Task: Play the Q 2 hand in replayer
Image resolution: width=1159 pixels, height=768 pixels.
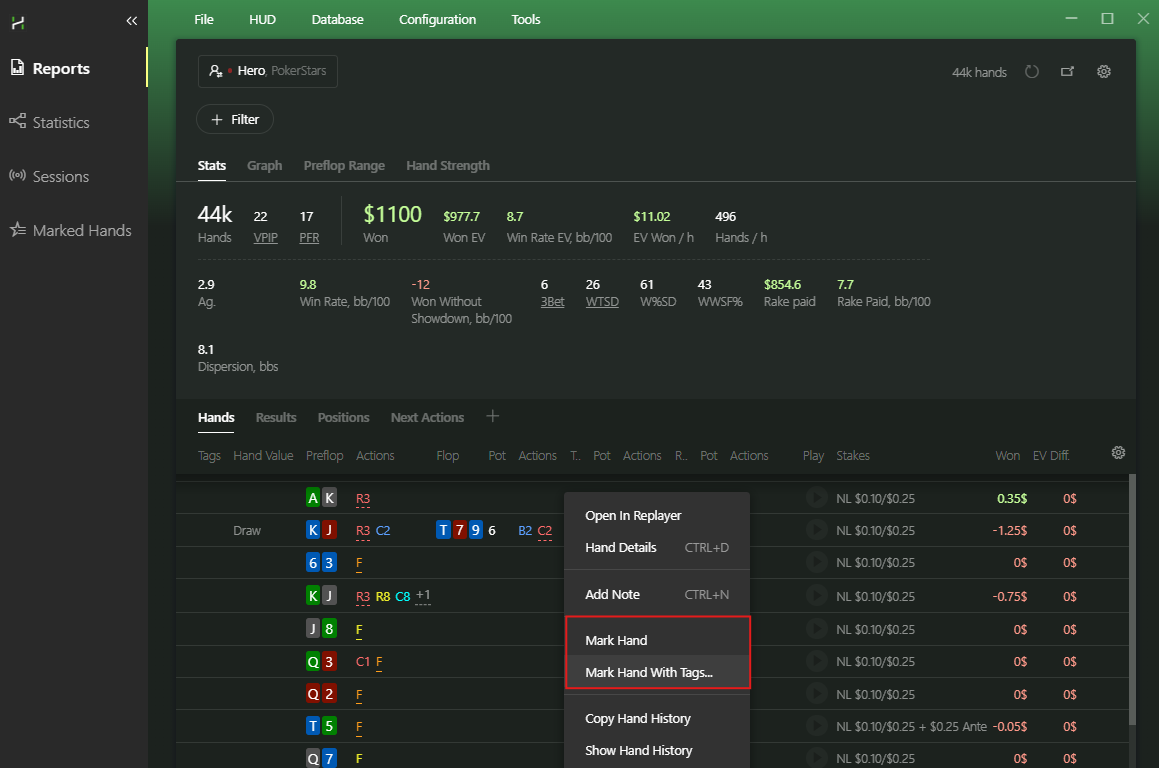Action: click(x=816, y=693)
